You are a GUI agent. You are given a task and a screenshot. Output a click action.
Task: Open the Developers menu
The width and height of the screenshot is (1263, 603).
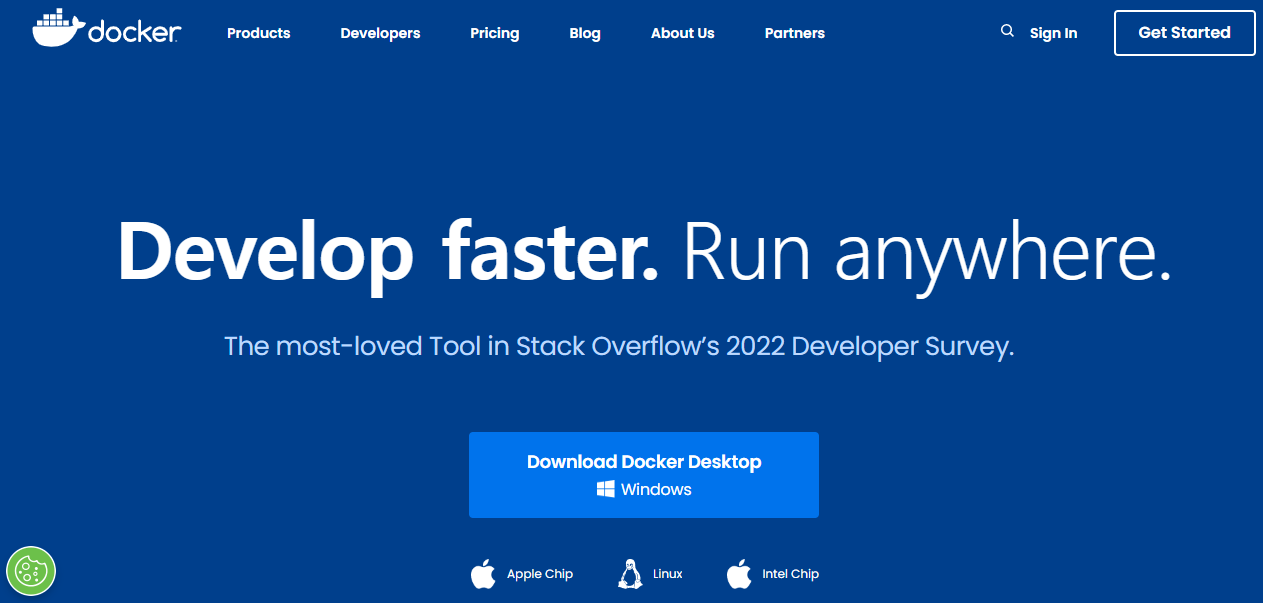click(x=380, y=33)
